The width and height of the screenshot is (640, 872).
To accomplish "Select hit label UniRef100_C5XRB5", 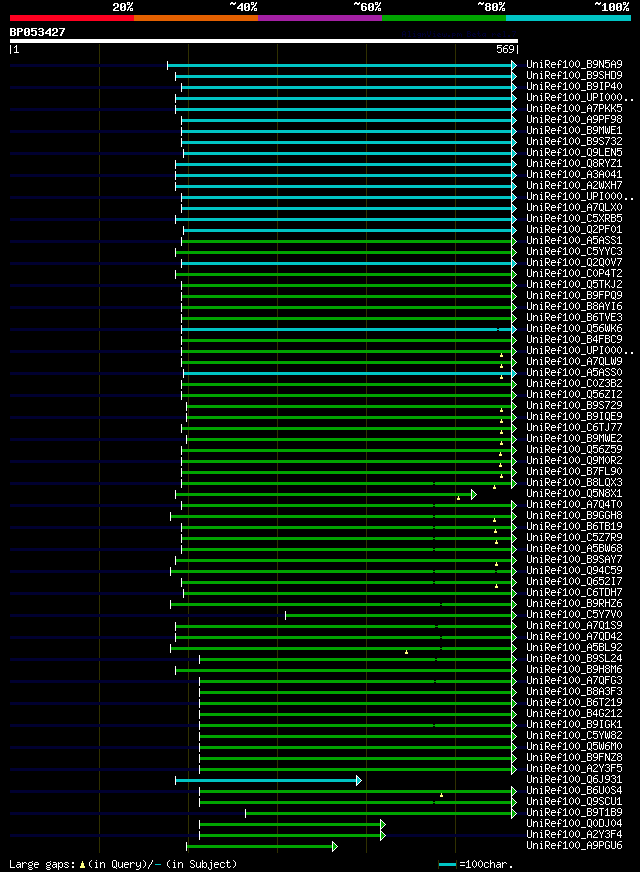I will click(x=574, y=219).
